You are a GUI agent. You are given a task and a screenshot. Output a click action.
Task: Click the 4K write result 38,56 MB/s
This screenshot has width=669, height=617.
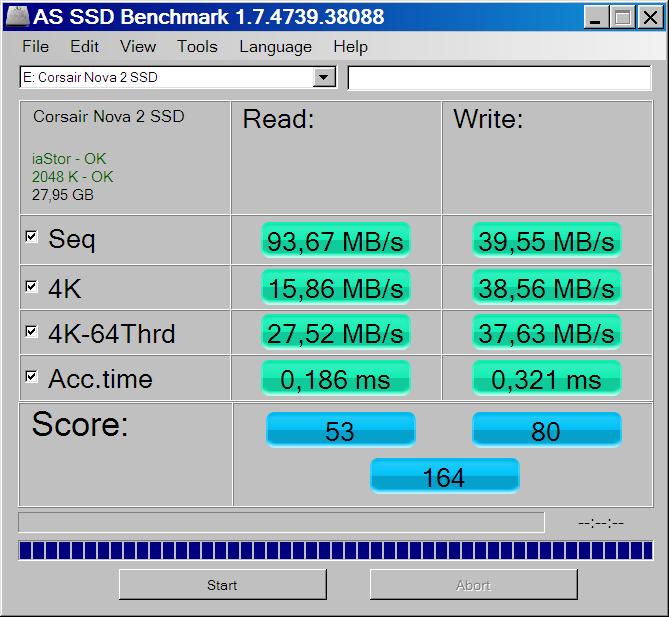(x=547, y=287)
